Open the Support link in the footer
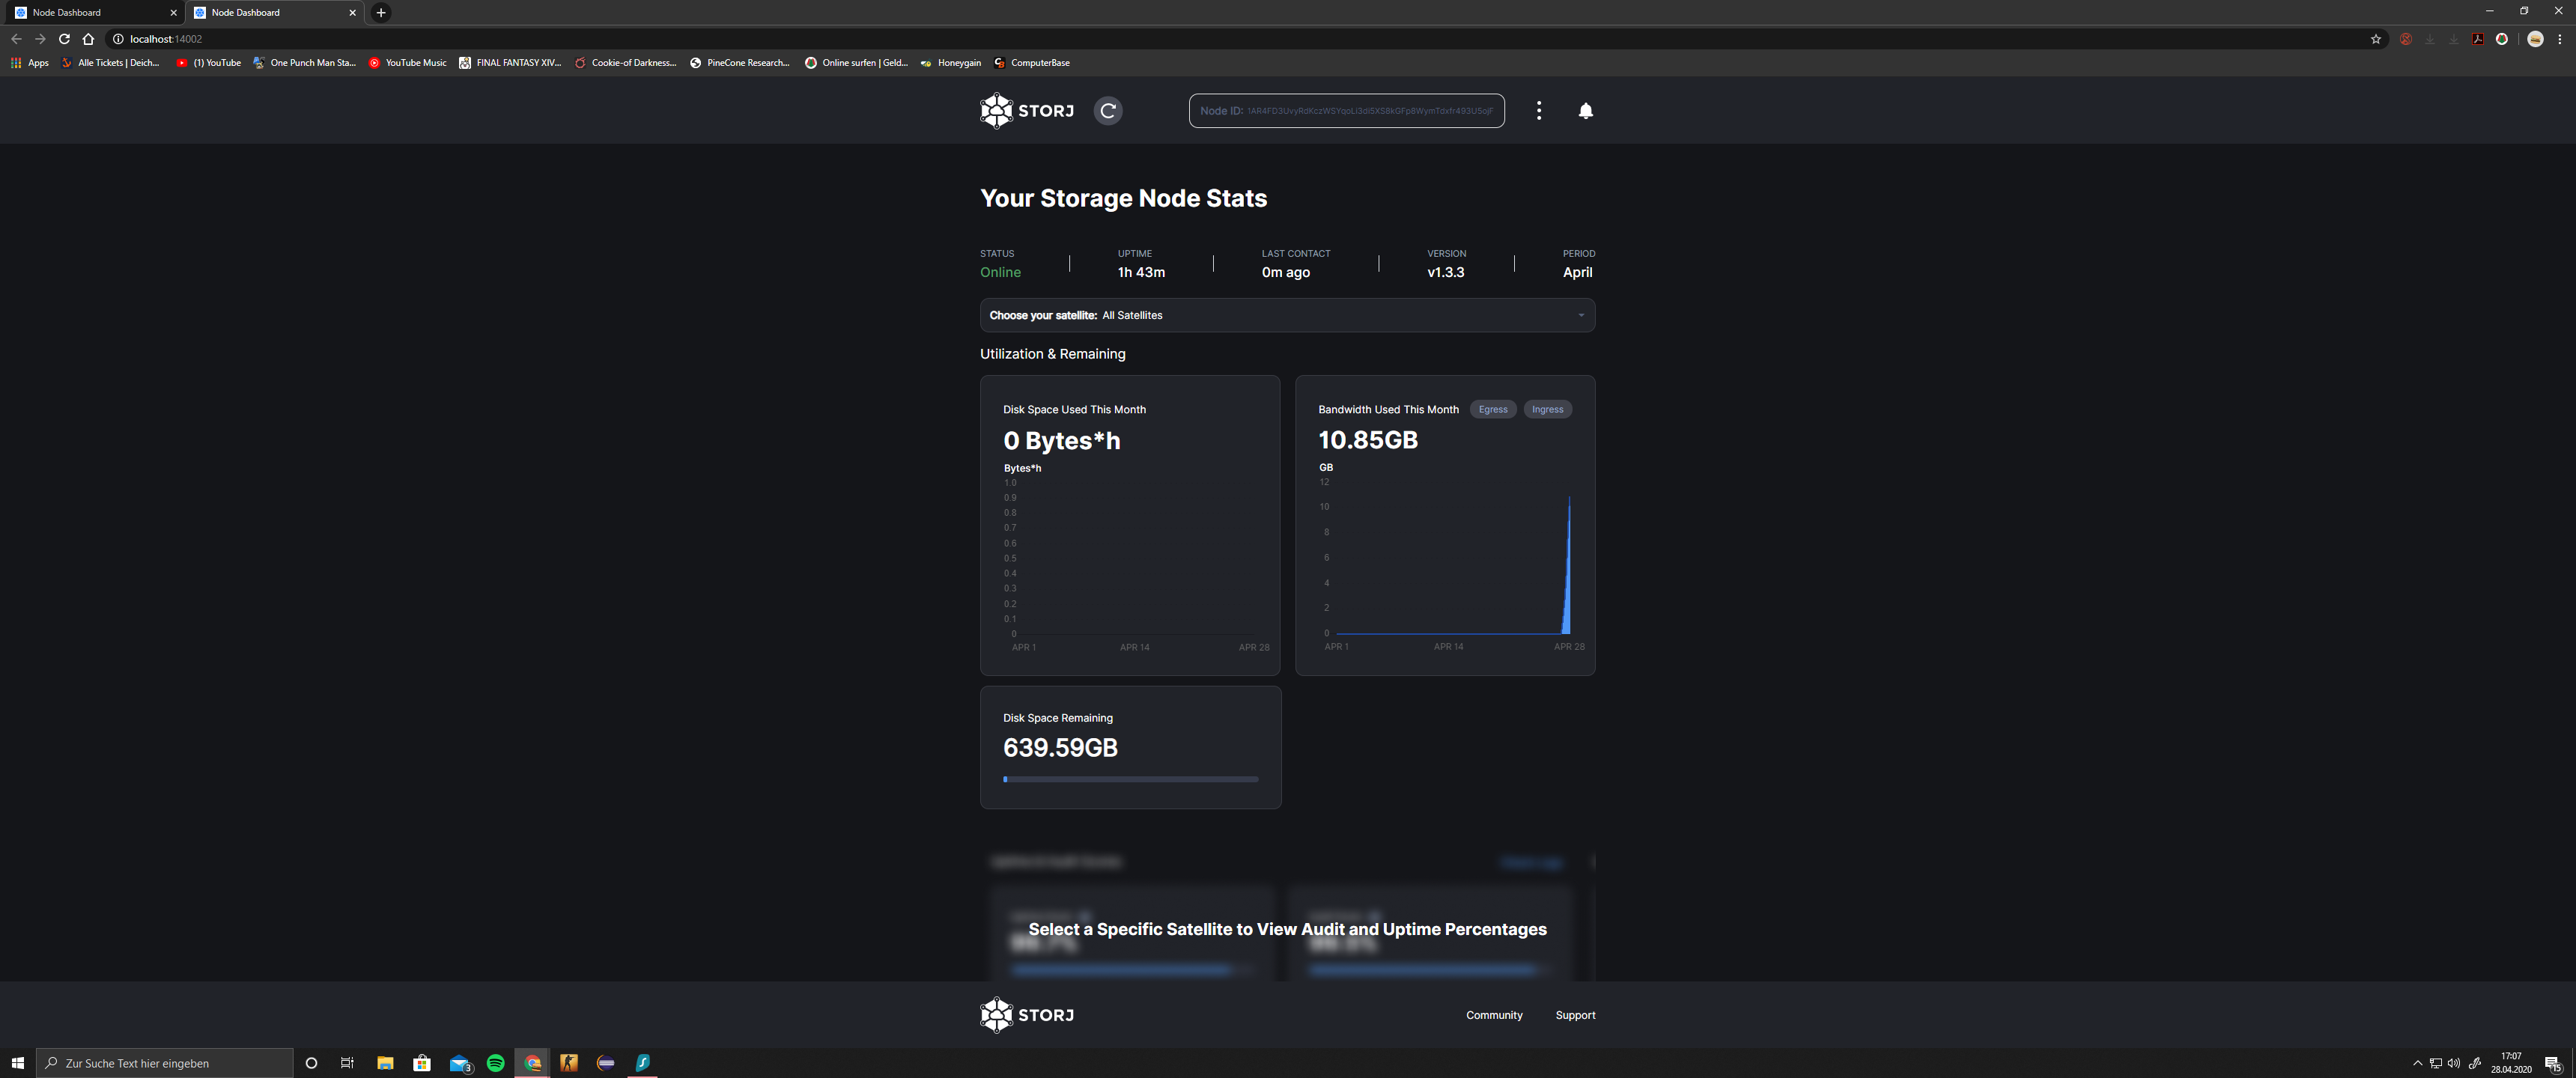Viewport: 2576px width, 1078px height. pyautogui.click(x=1575, y=1015)
